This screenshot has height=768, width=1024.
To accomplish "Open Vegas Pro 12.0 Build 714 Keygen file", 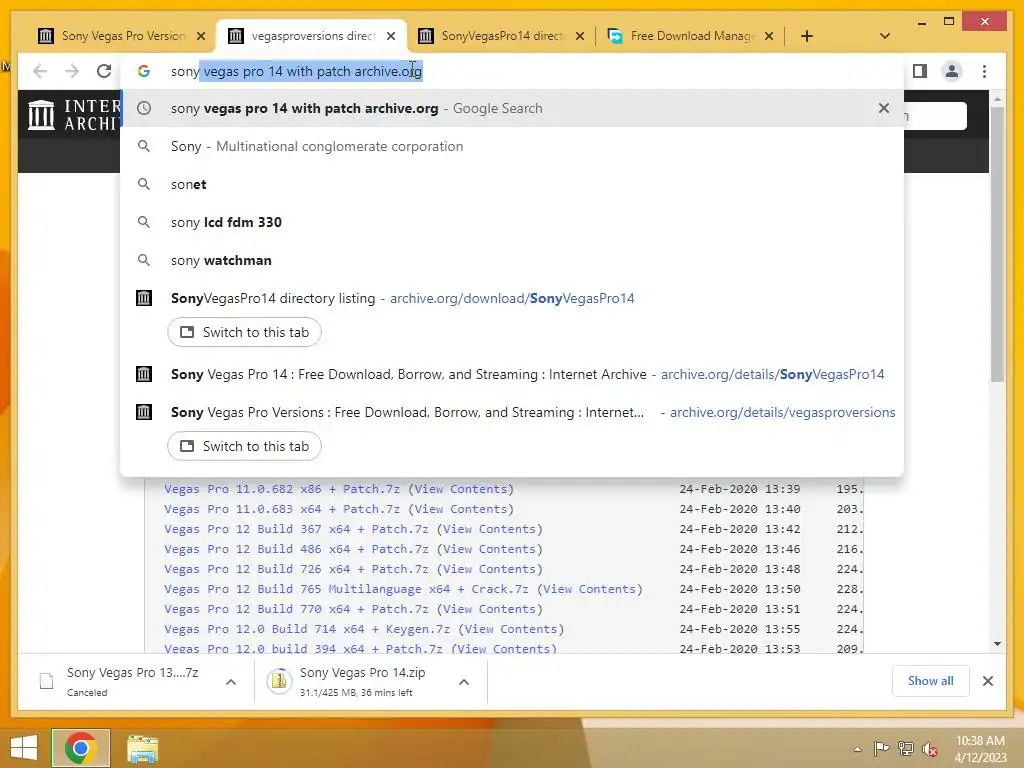I will 307,629.
